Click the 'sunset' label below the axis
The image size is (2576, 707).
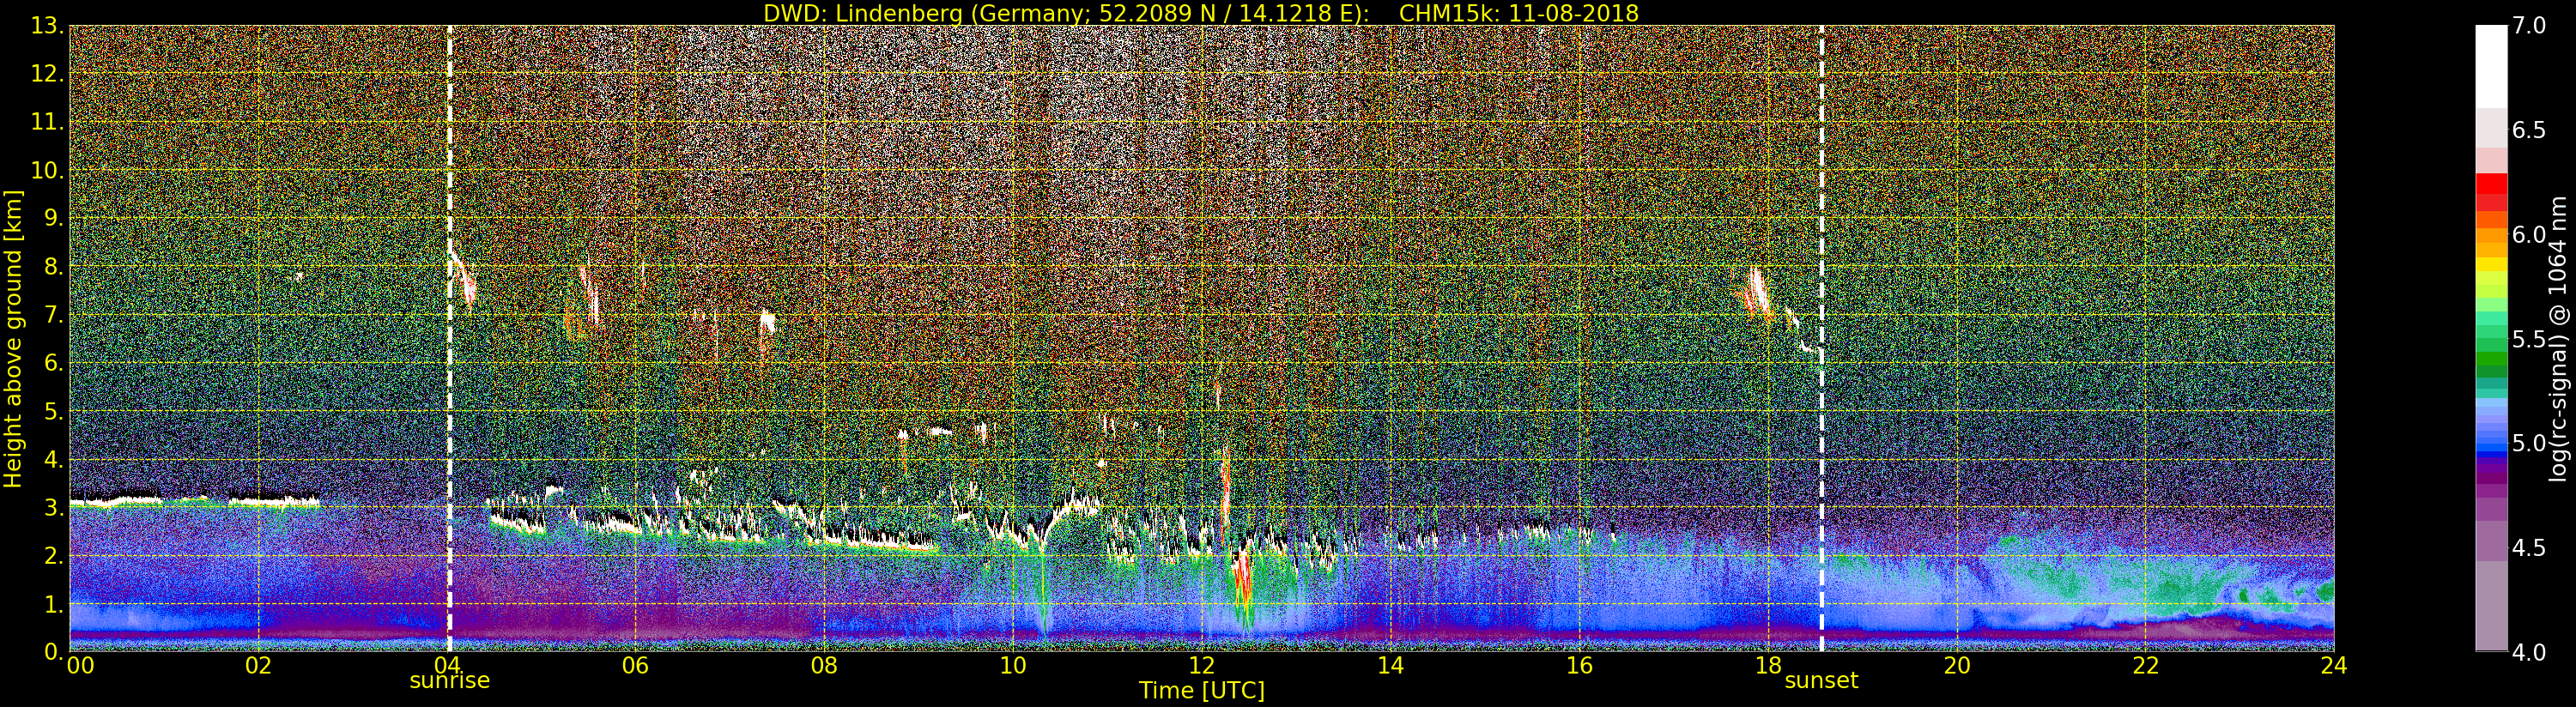pos(1821,680)
